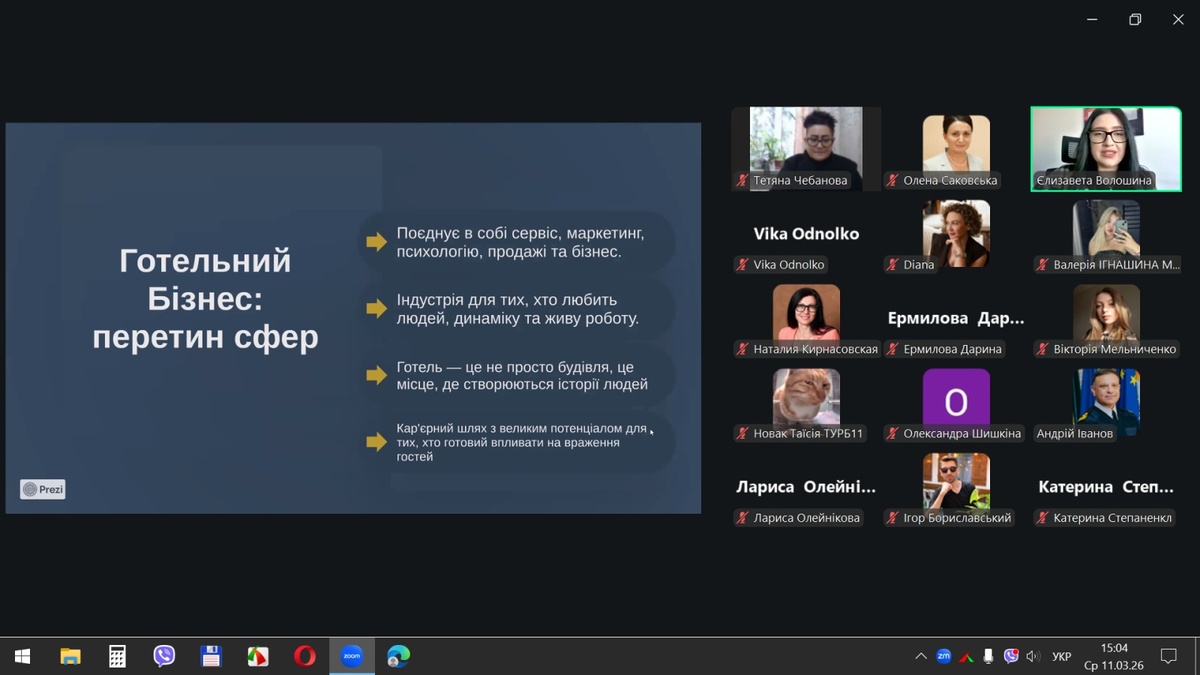Open Microsoft Edge from the taskbar

(x=398, y=656)
